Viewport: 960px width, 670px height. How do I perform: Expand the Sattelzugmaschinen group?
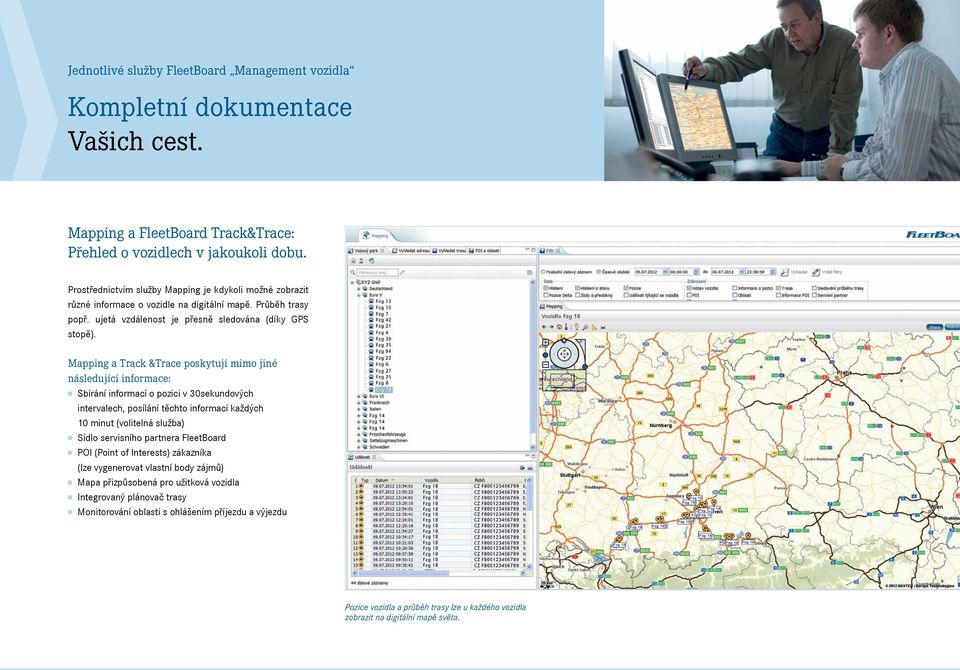pyautogui.click(x=359, y=440)
